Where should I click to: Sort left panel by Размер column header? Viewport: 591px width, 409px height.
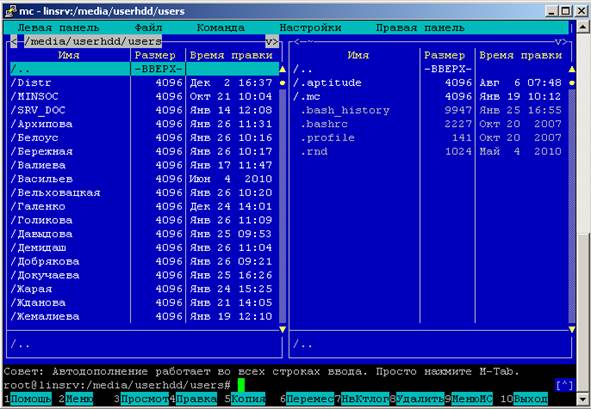pyautogui.click(x=155, y=55)
